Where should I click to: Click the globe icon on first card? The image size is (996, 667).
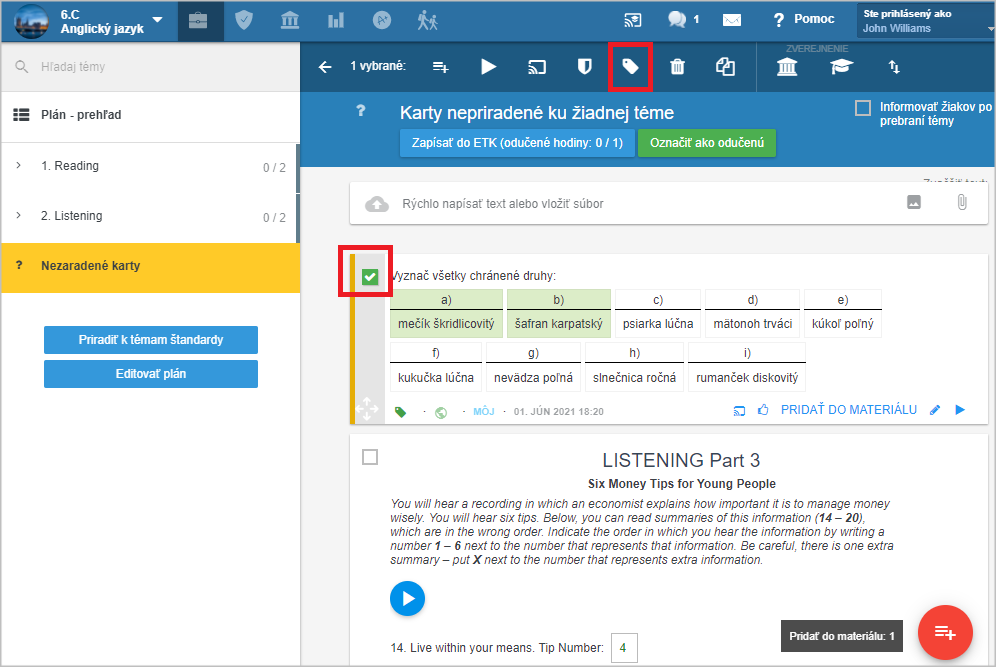(x=441, y=413)
